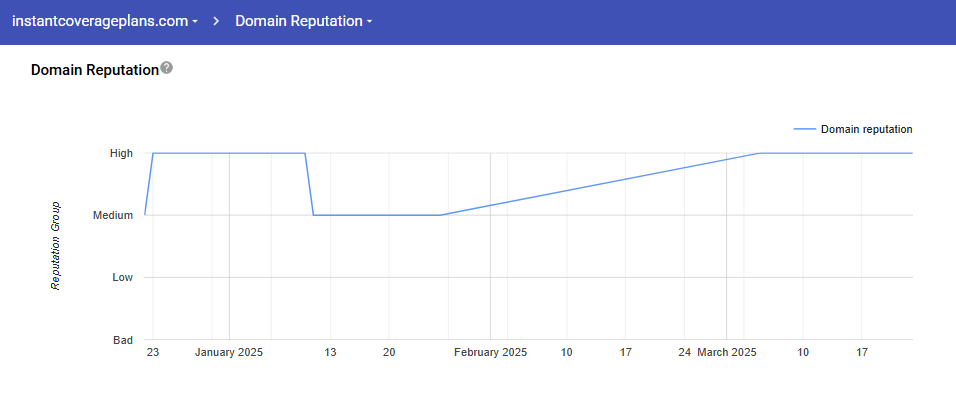The width and height of the screenshot is (956, 418).
Task: Select the 'February 2025' axis label
Action: [490, 353]
